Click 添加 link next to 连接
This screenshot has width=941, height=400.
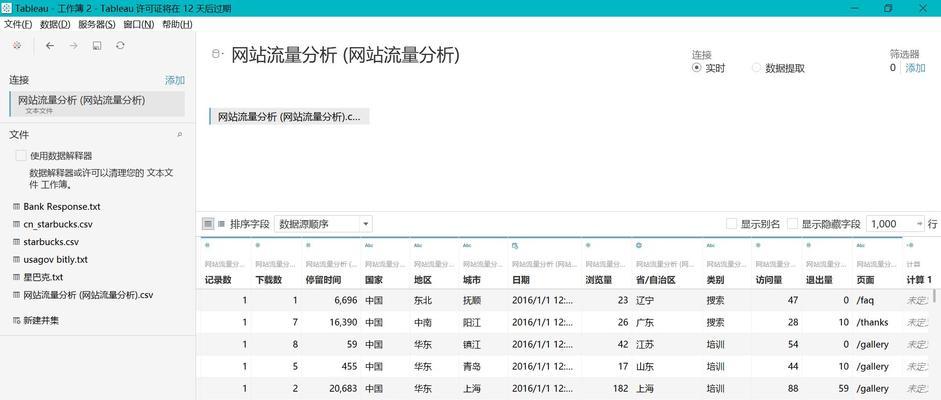coord(175,80)
